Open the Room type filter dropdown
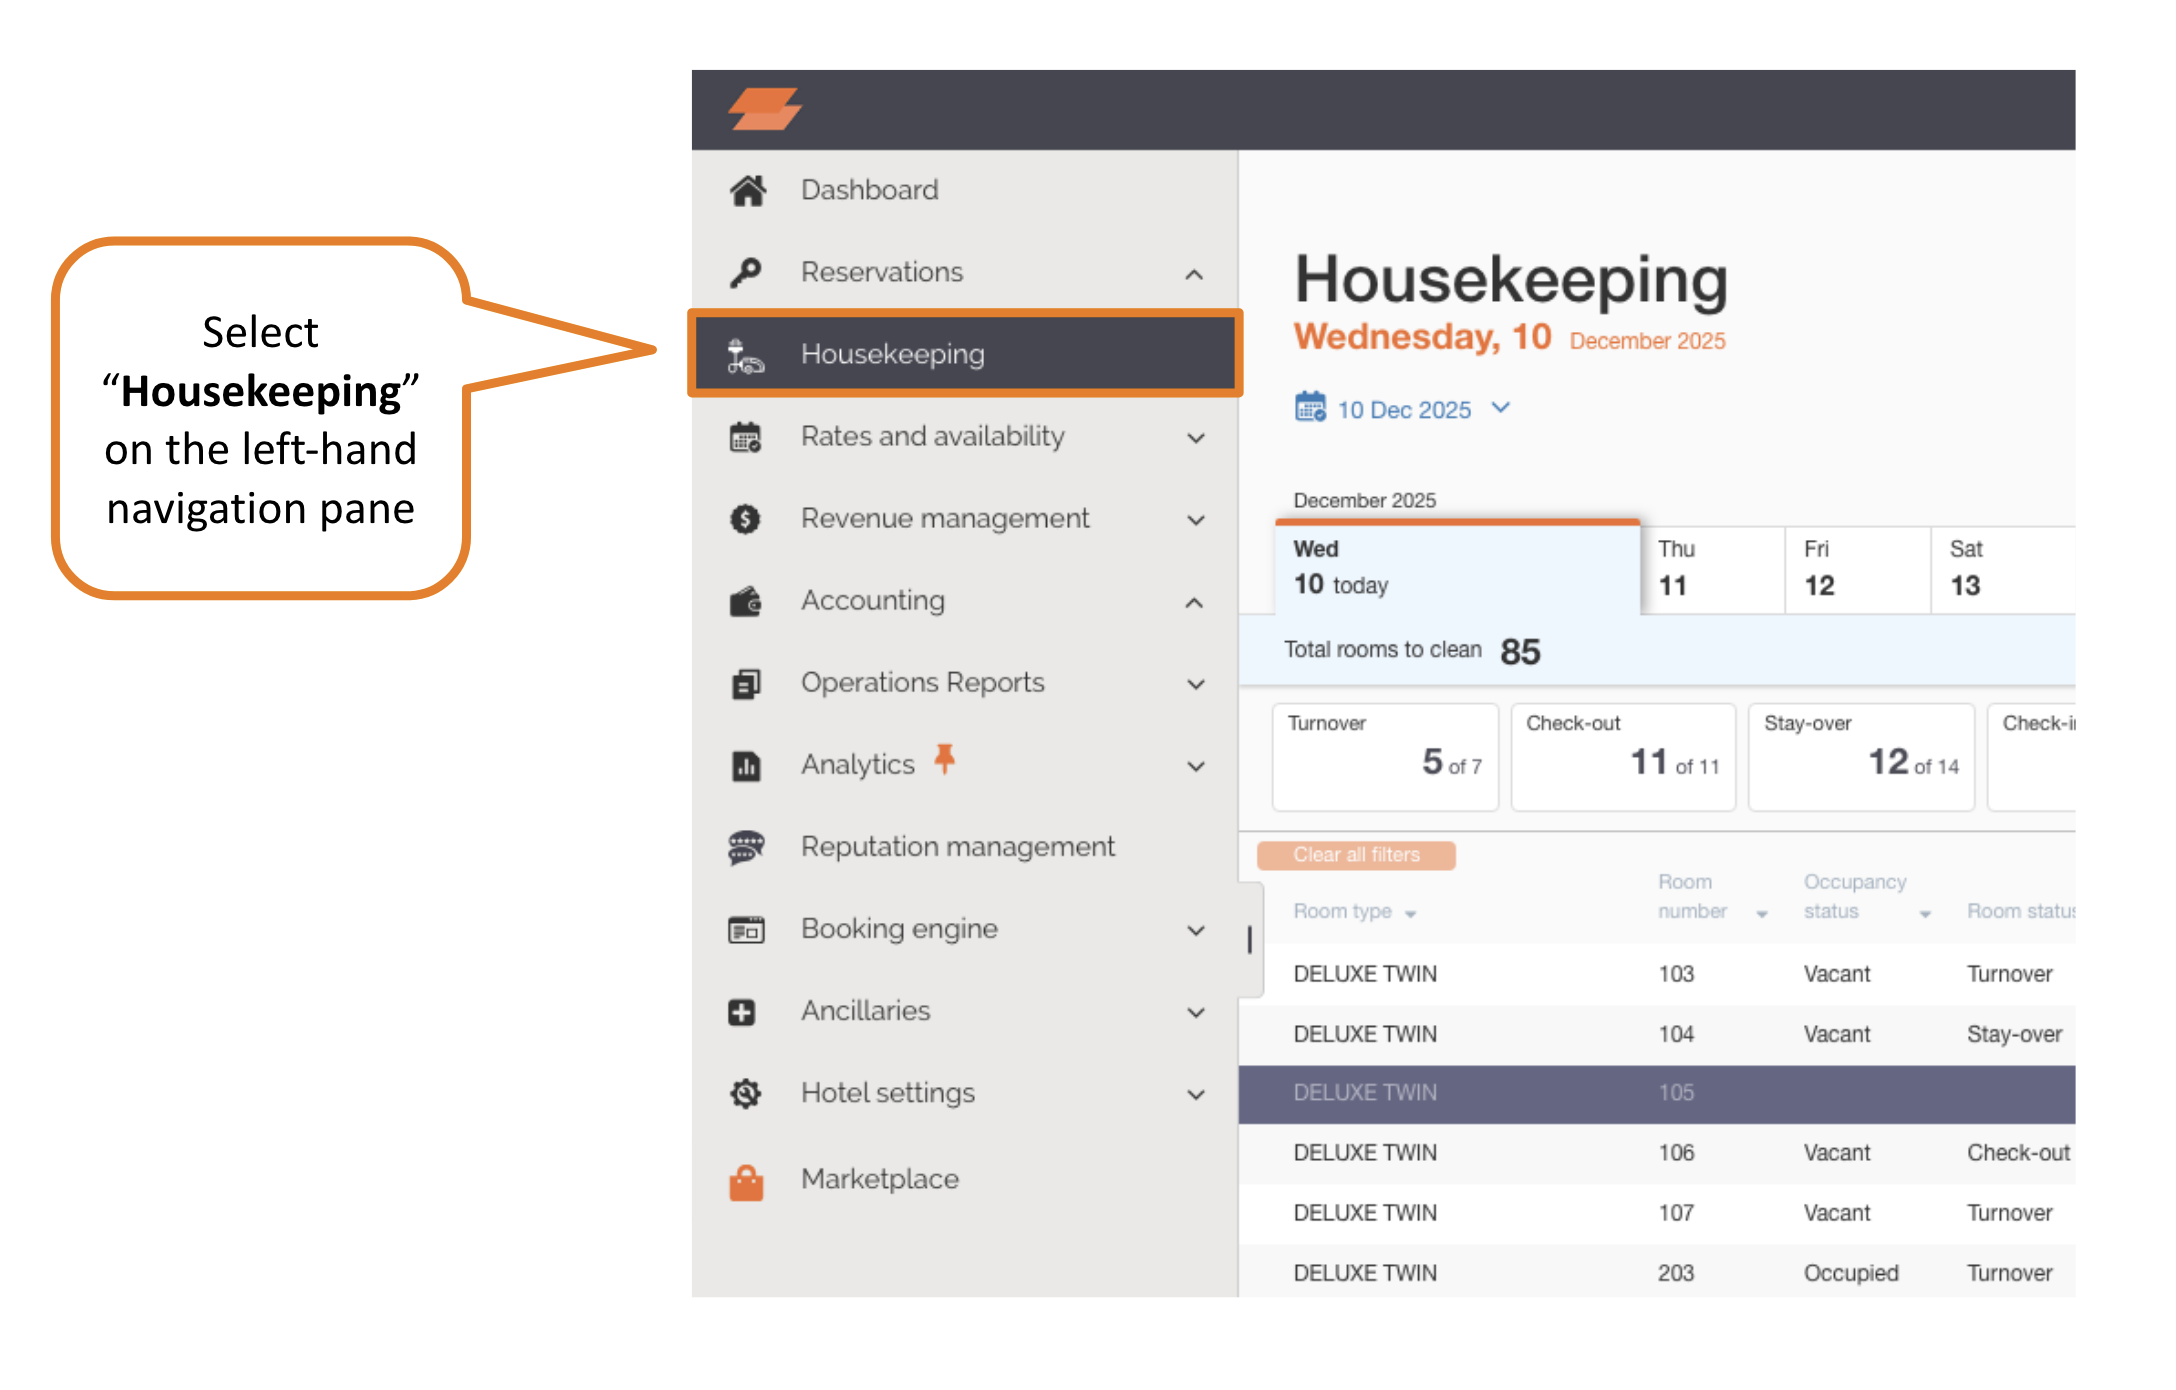The image size is (2176, 1390). click(x=1410, y=913)
